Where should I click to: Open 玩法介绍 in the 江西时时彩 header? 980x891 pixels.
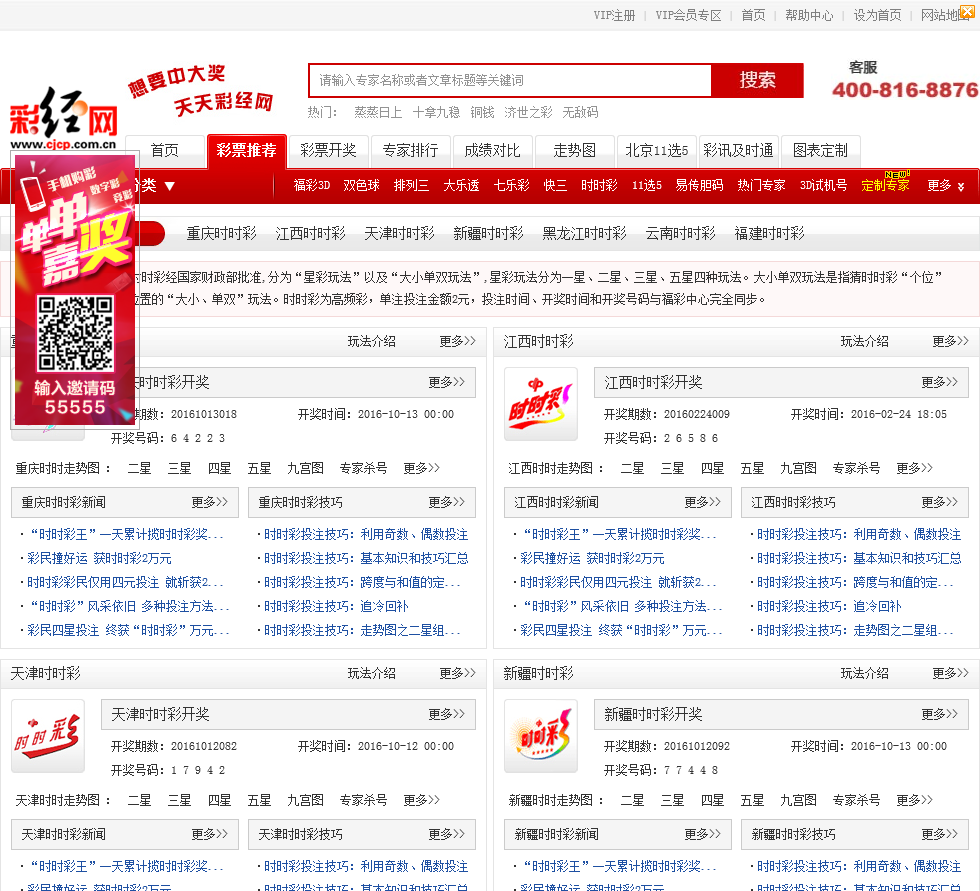click(864, 341)
